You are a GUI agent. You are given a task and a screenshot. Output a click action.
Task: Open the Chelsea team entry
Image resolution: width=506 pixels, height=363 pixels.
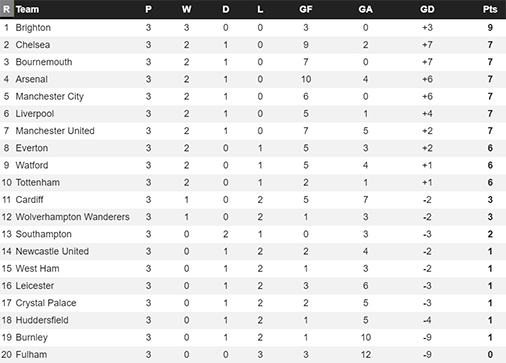tap(33, 45)
